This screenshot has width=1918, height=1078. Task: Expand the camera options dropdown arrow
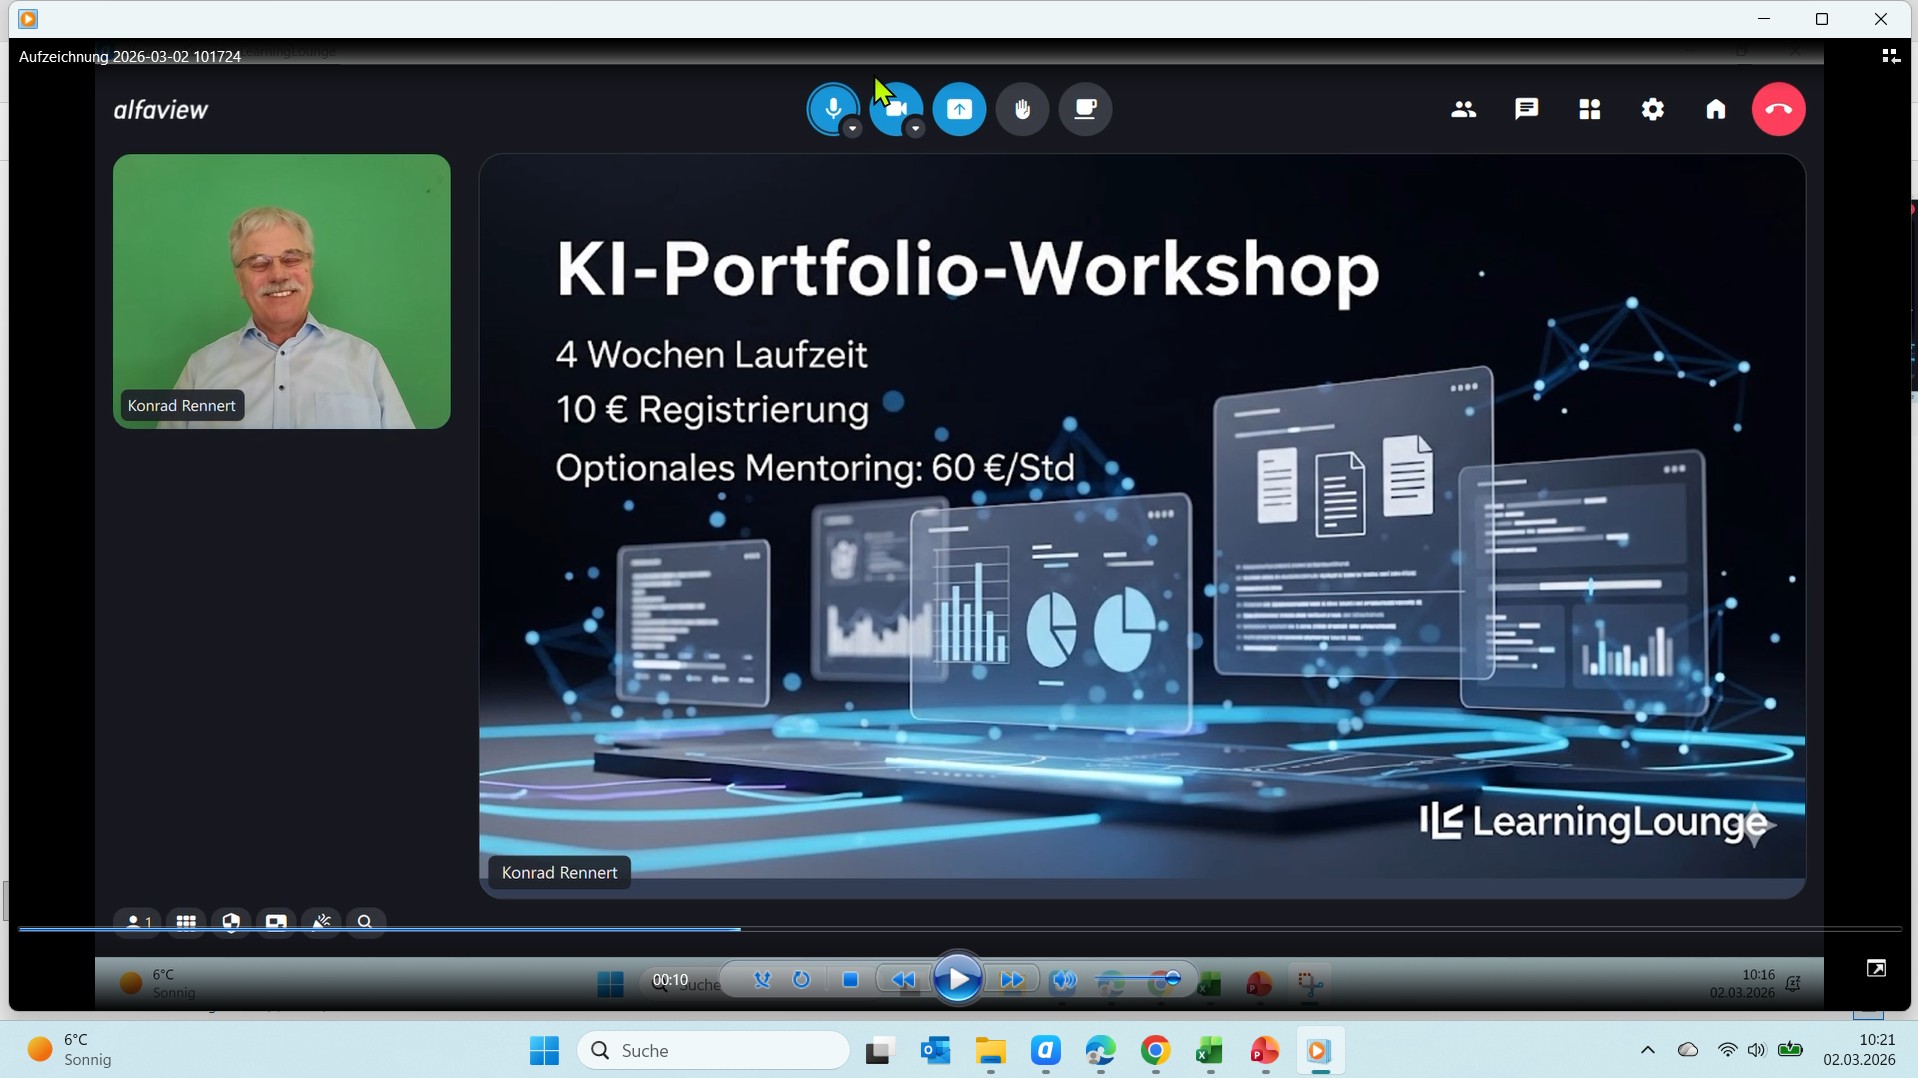(915, 129)
